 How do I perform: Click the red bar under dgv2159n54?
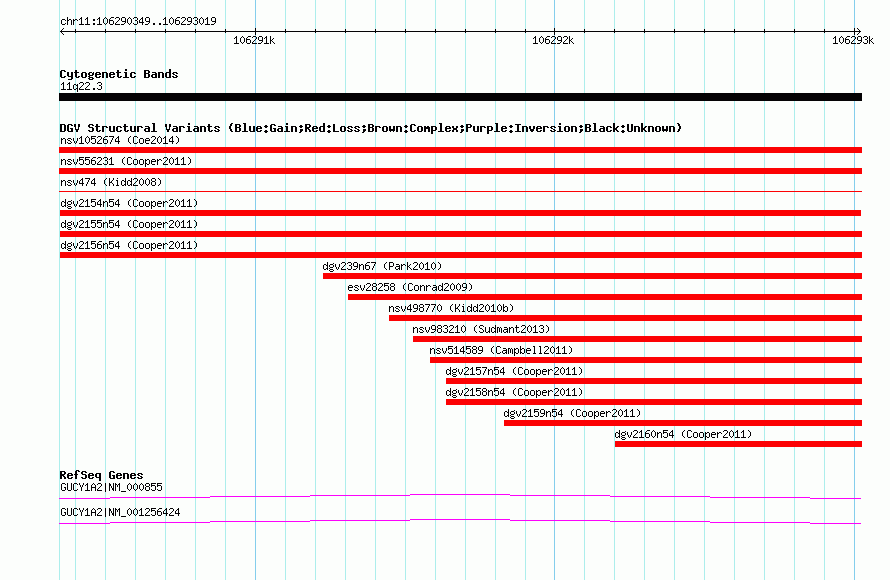(x=683, y=423)
